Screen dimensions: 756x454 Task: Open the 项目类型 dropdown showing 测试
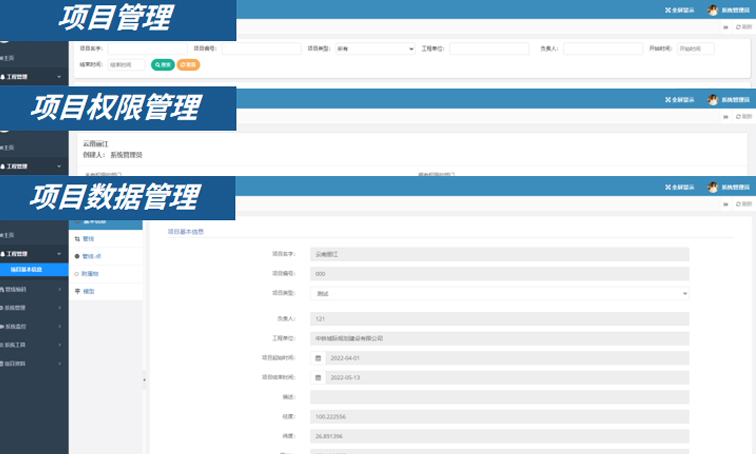tap(500, 294)
